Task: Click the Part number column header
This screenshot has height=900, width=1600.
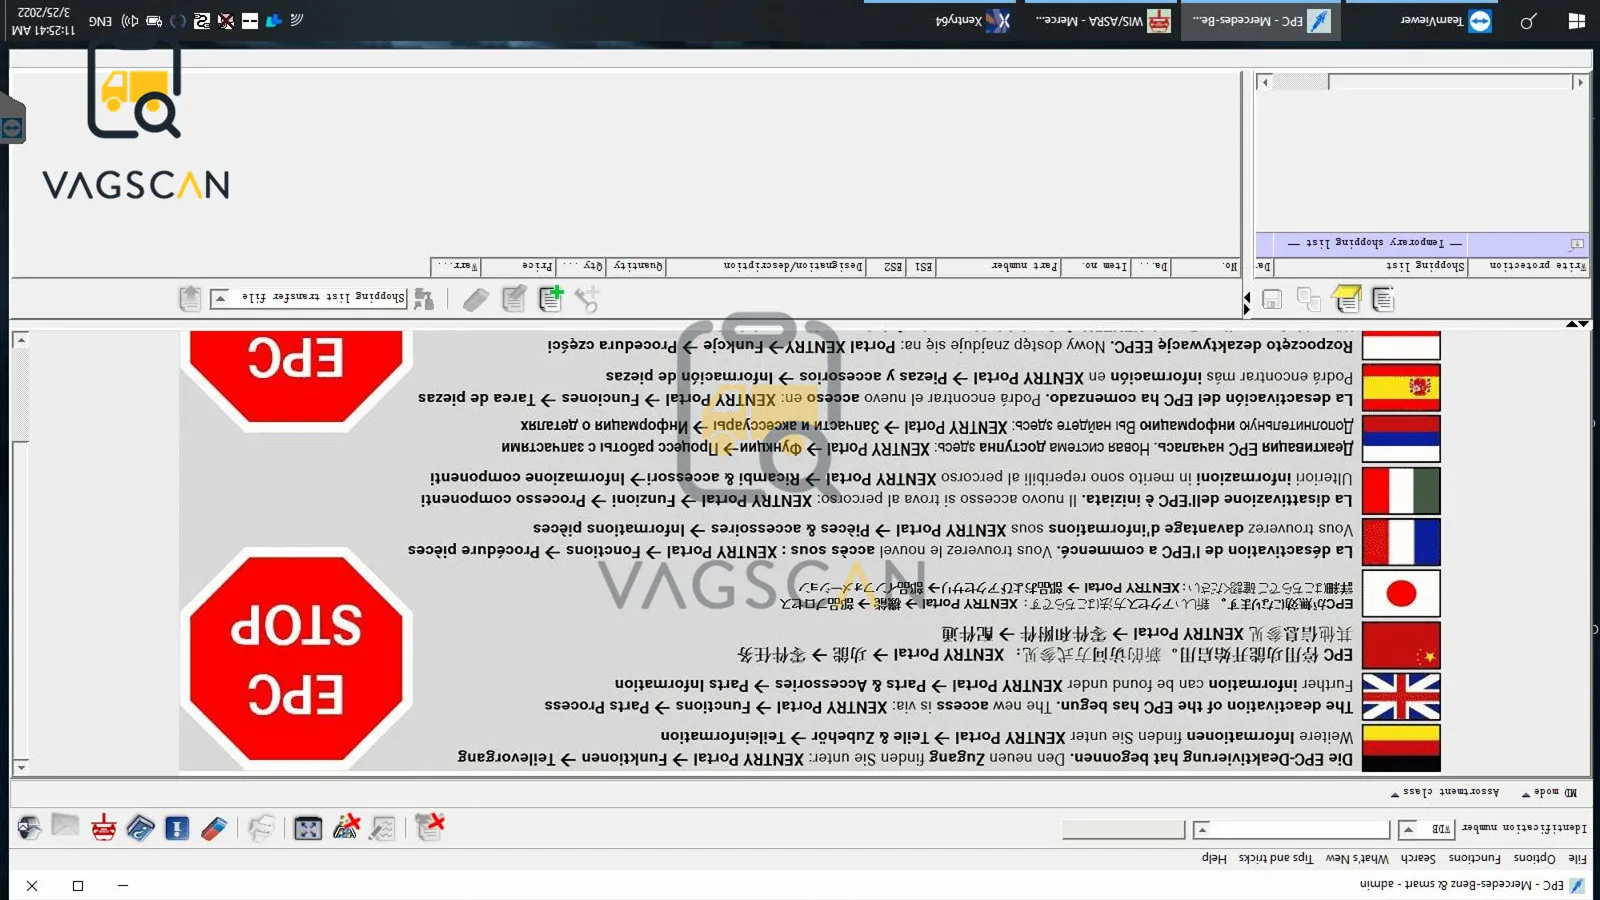Action: coord(1010,266)
